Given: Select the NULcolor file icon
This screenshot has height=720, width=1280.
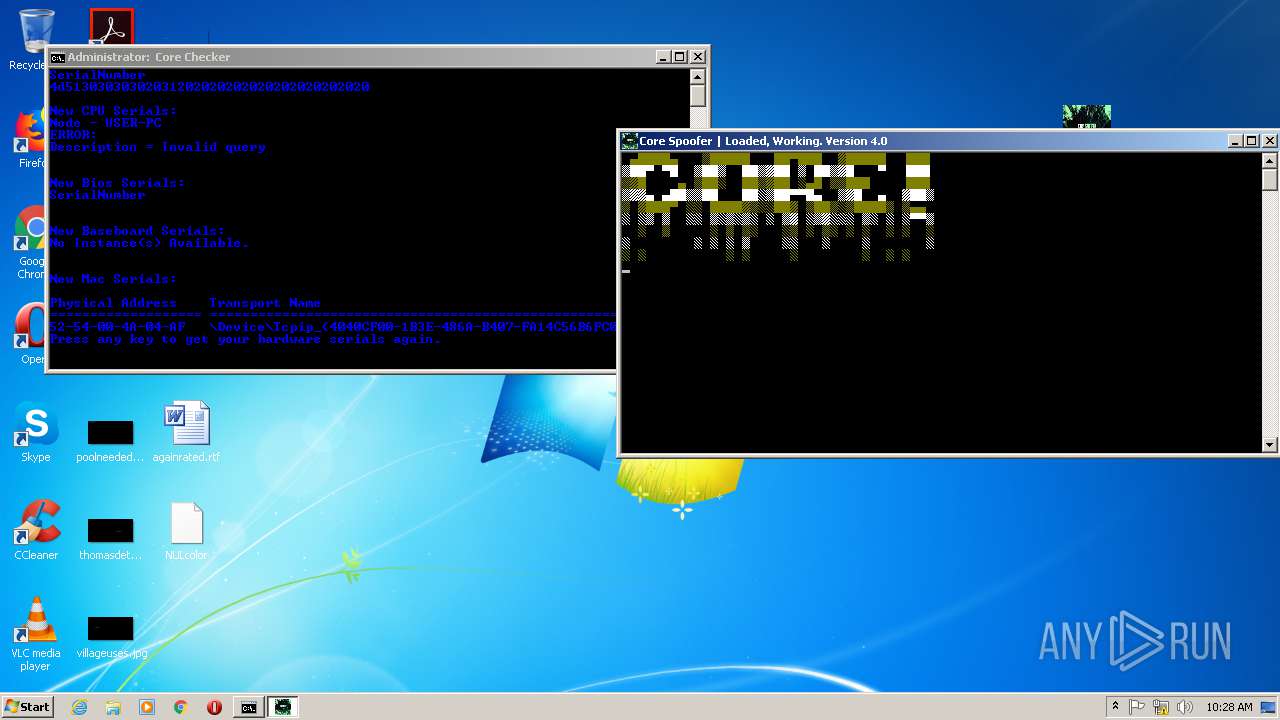Looking at the screenshot, I should pyautogui.click(x=187, y=530).
